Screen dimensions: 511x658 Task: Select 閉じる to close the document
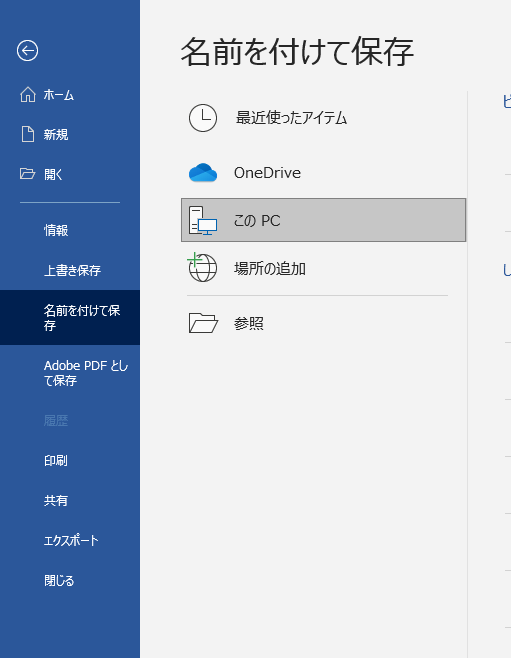(59, 581)
